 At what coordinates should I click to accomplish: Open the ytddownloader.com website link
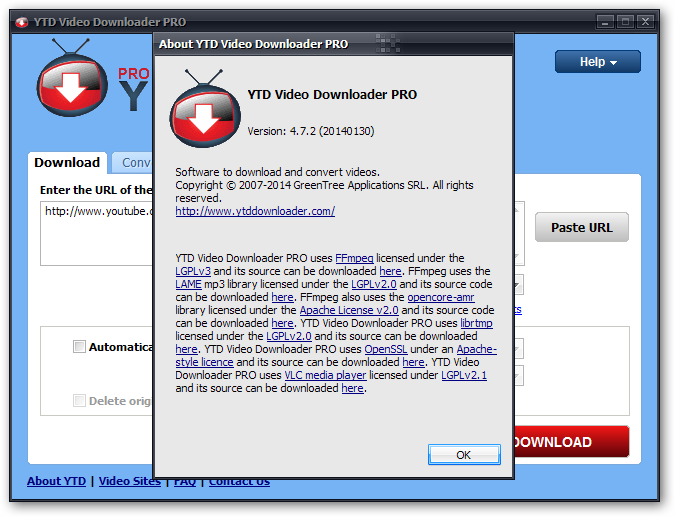255,211
